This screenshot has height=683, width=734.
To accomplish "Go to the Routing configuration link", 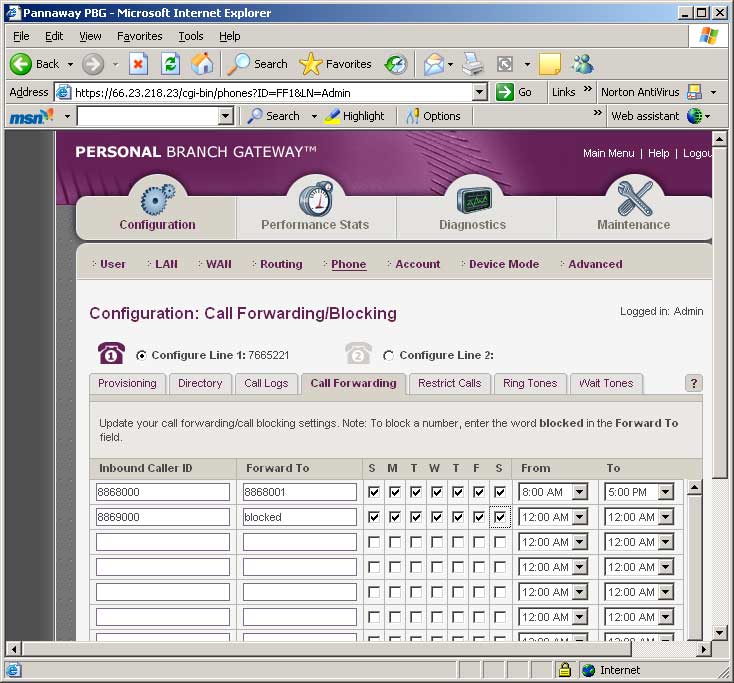I will 281,264.
